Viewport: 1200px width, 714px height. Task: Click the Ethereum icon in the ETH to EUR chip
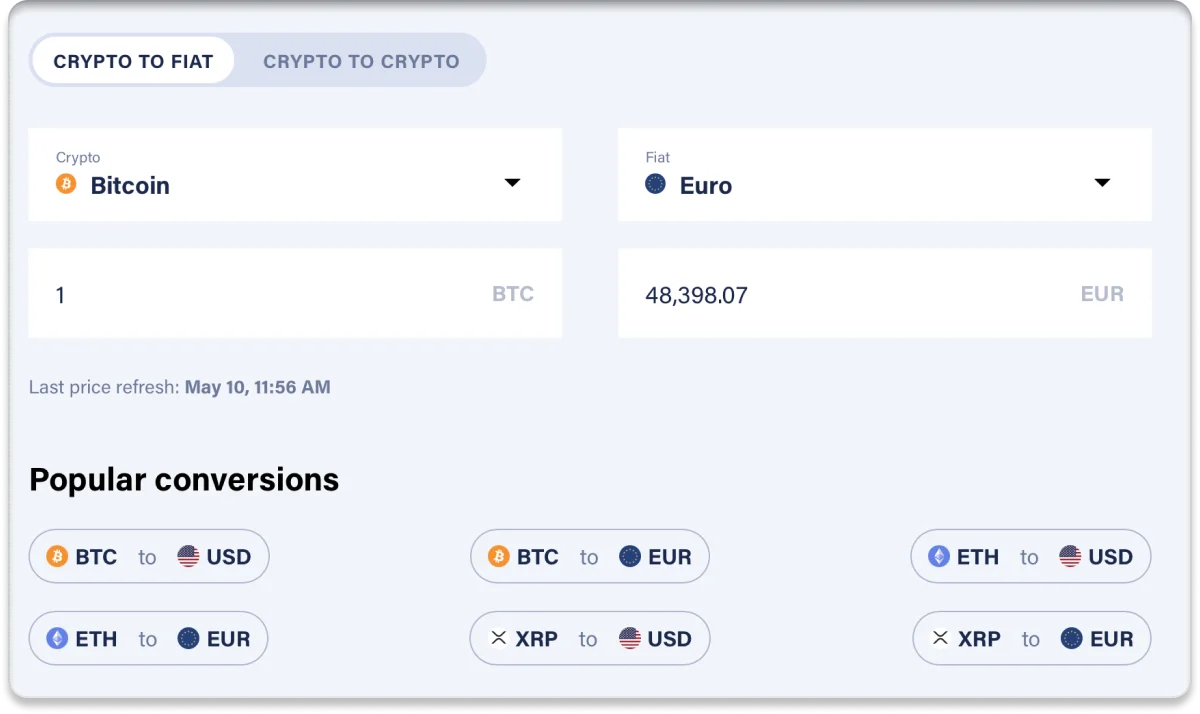click(55, 638)
